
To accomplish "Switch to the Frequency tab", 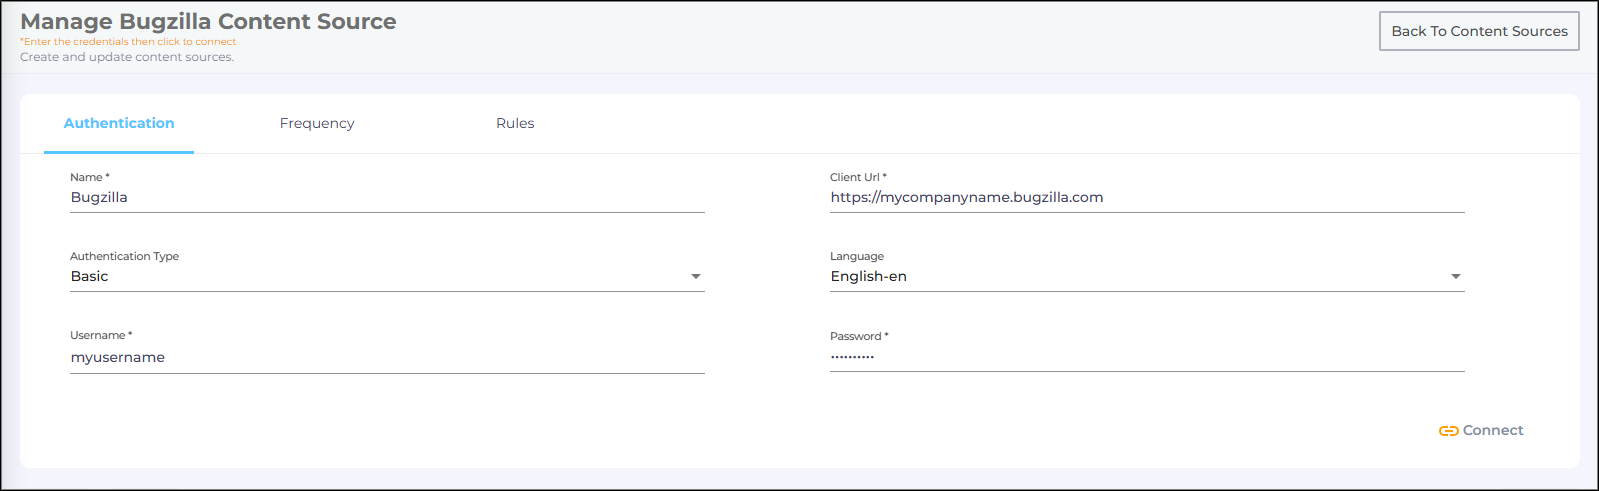I will [x=317, y=123].
